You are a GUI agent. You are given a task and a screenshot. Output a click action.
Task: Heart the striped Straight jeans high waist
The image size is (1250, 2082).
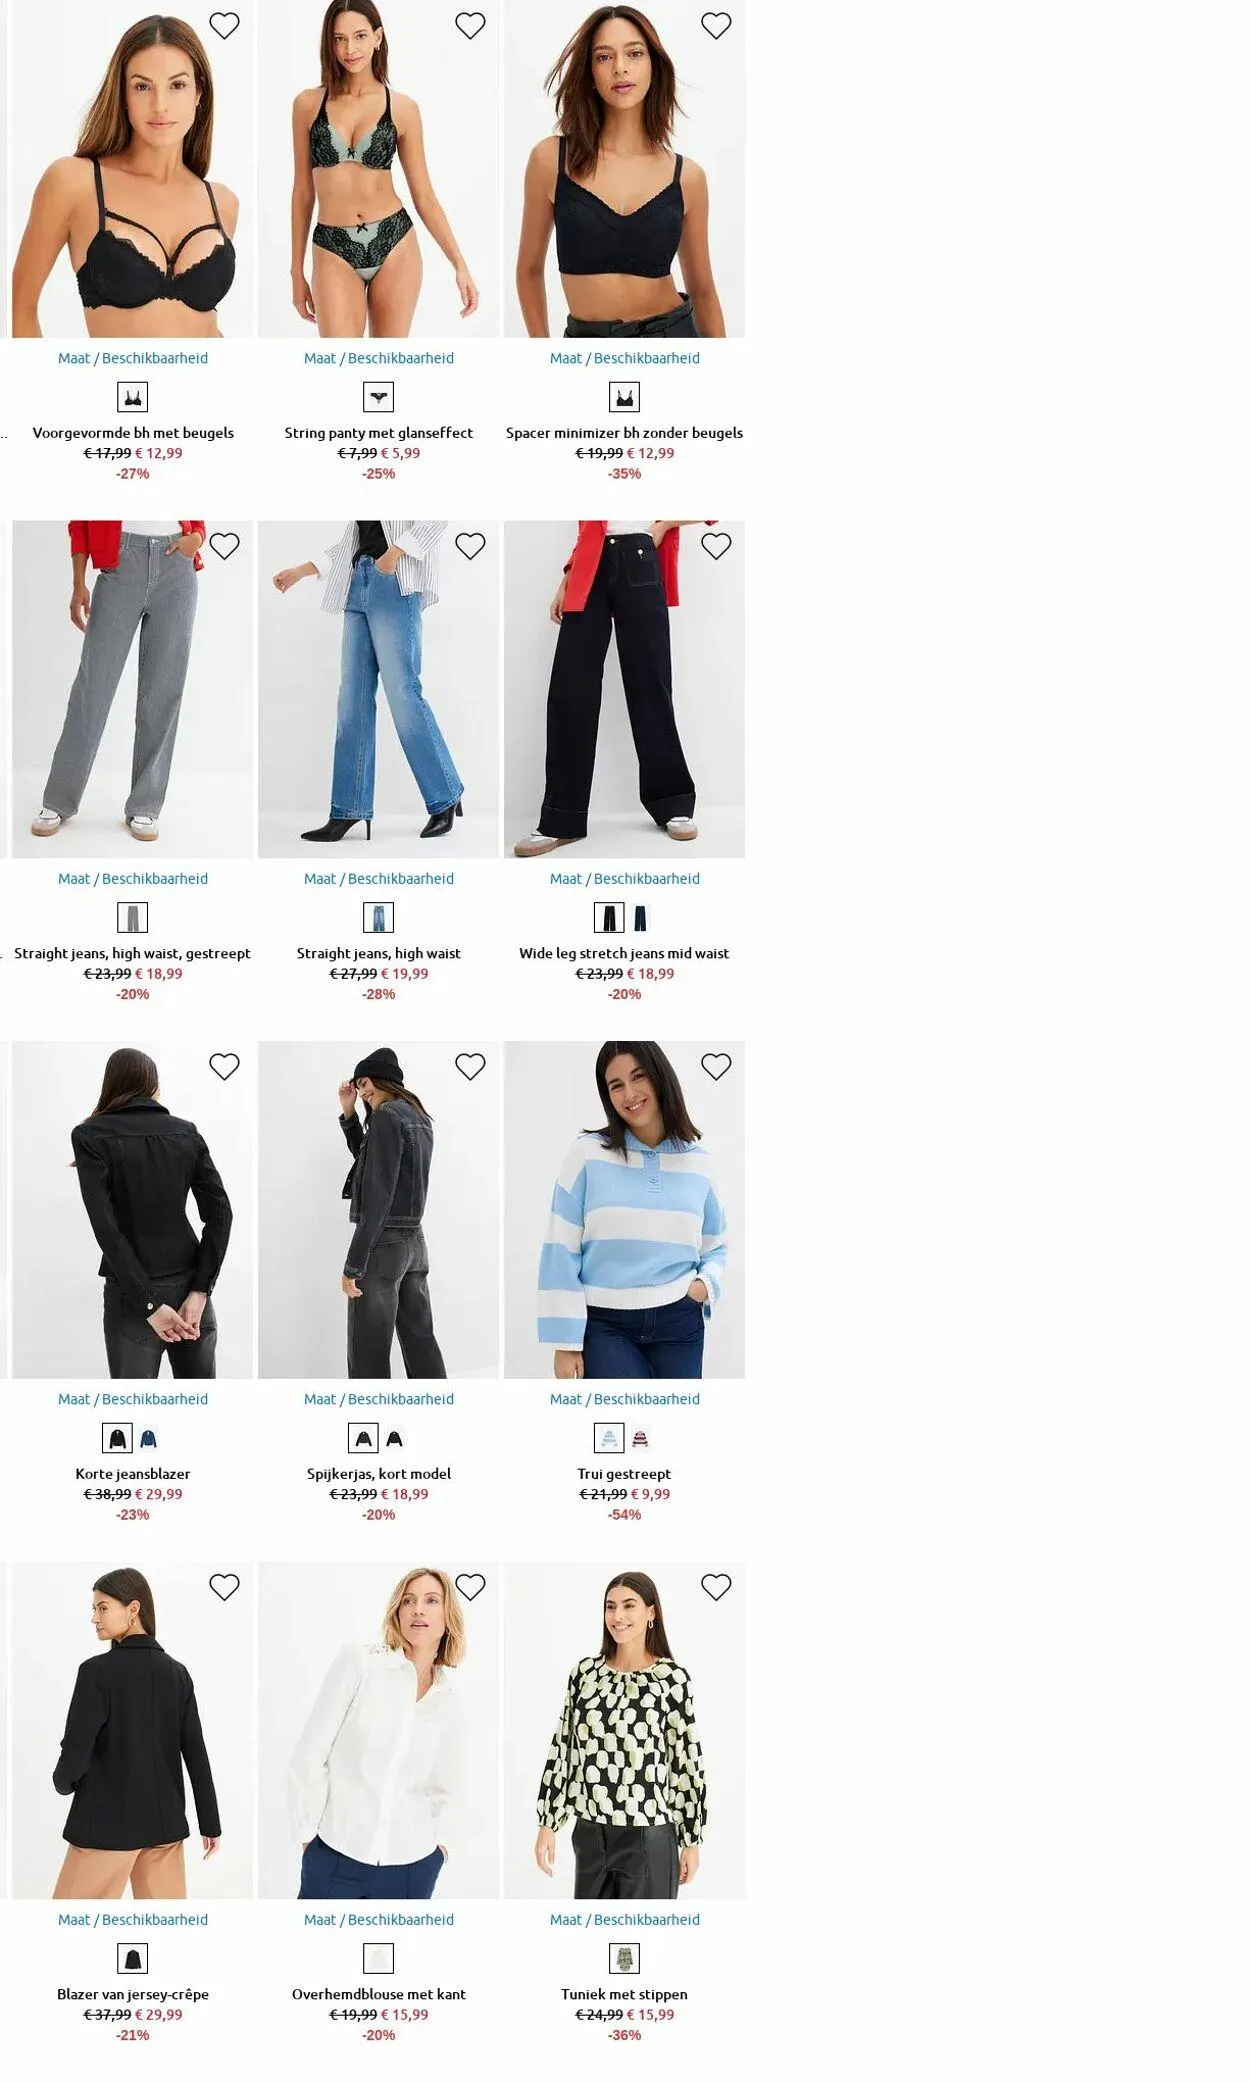(224, 546)
